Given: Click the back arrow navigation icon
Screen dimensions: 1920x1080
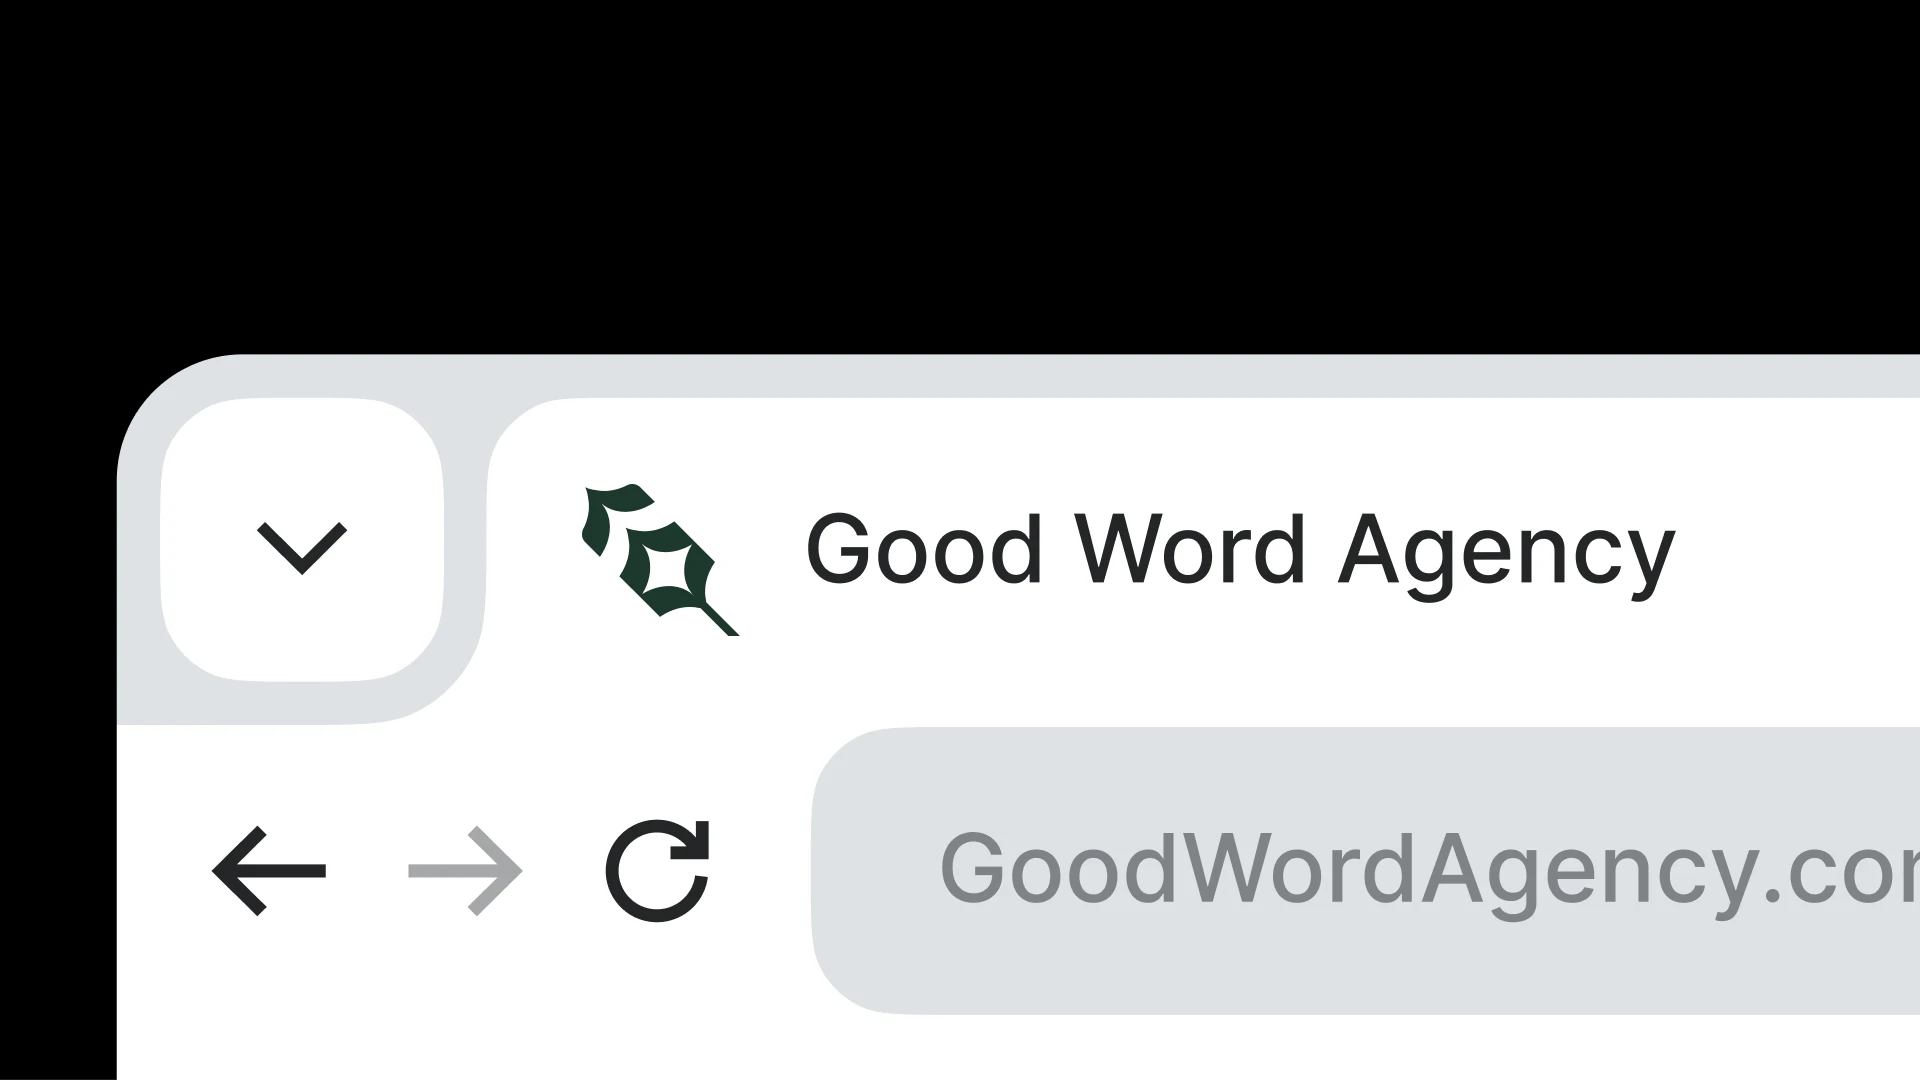Looking at the screenshot, I should coord(269,871).
